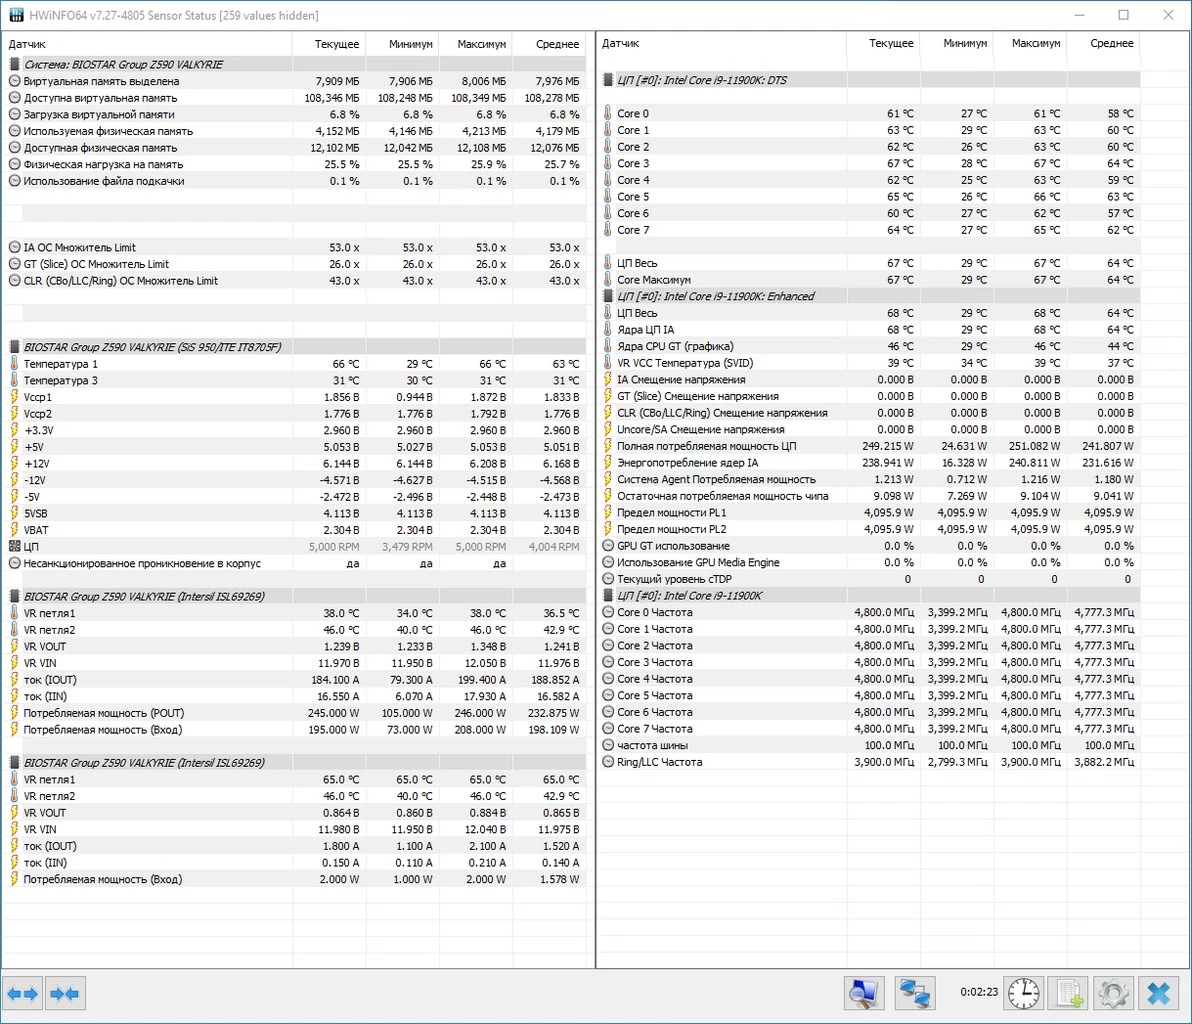The image size is (1192, 1024).
Task: Click the clock icon to reset statistics
Action: pyautogui.click(x=1023, y=993)
